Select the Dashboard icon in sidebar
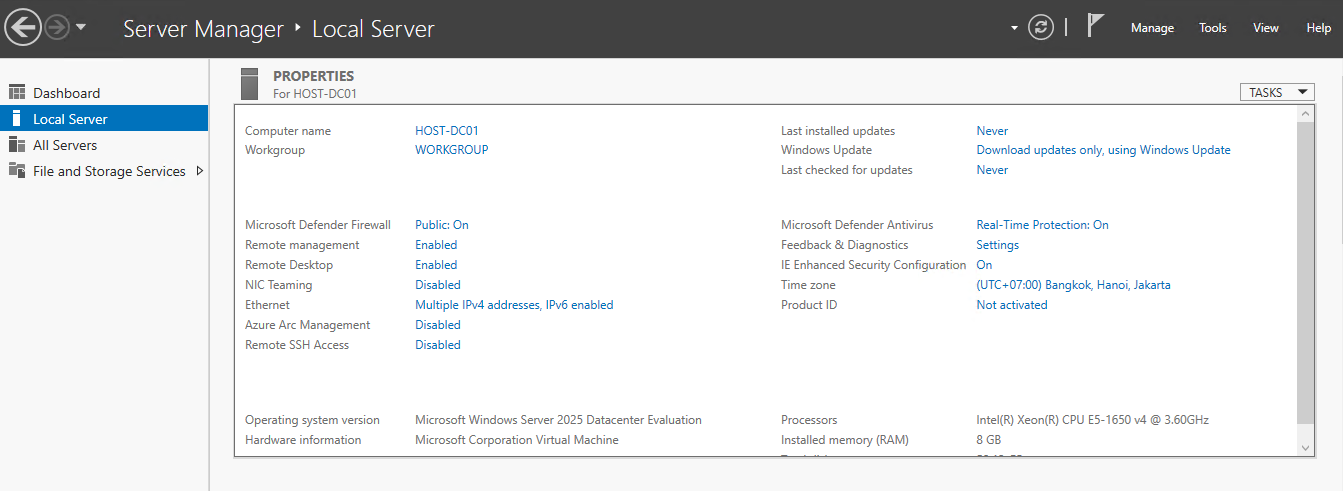This screenshot has width=1343, height=491. [x=17, y=93]
